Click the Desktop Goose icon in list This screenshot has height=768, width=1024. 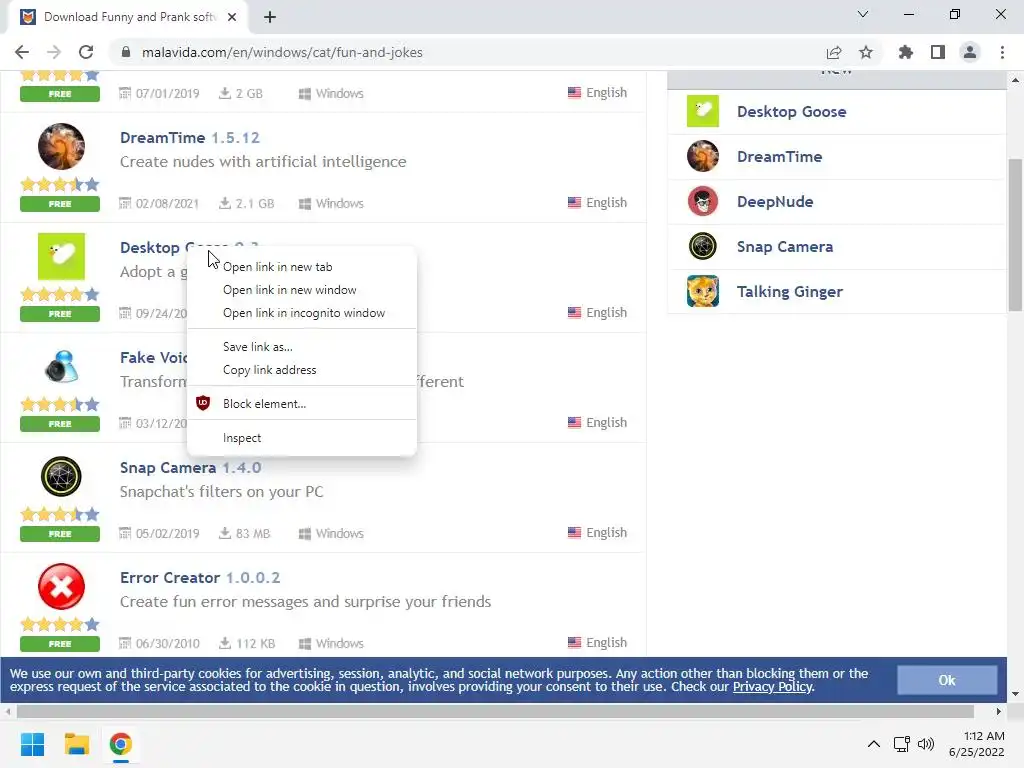(x=61, y=256)
